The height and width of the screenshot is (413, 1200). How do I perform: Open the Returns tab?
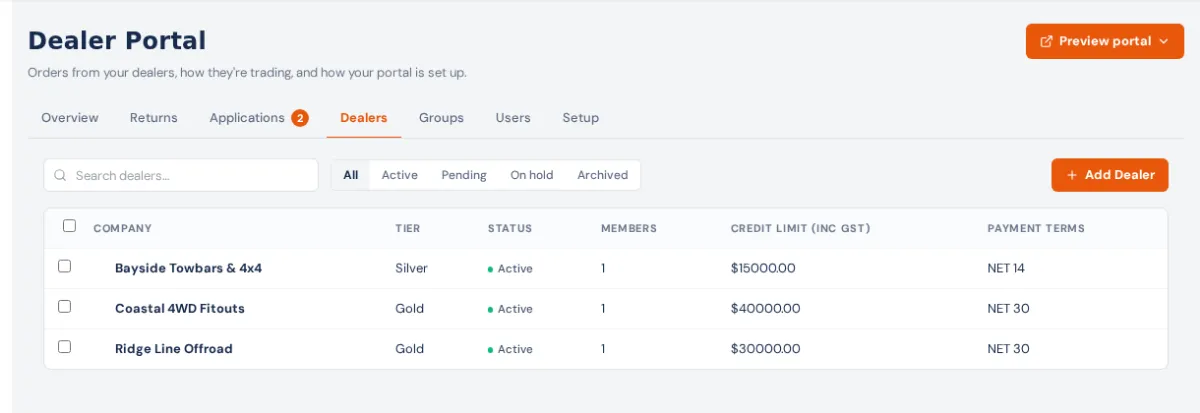[x=153, y=118]
